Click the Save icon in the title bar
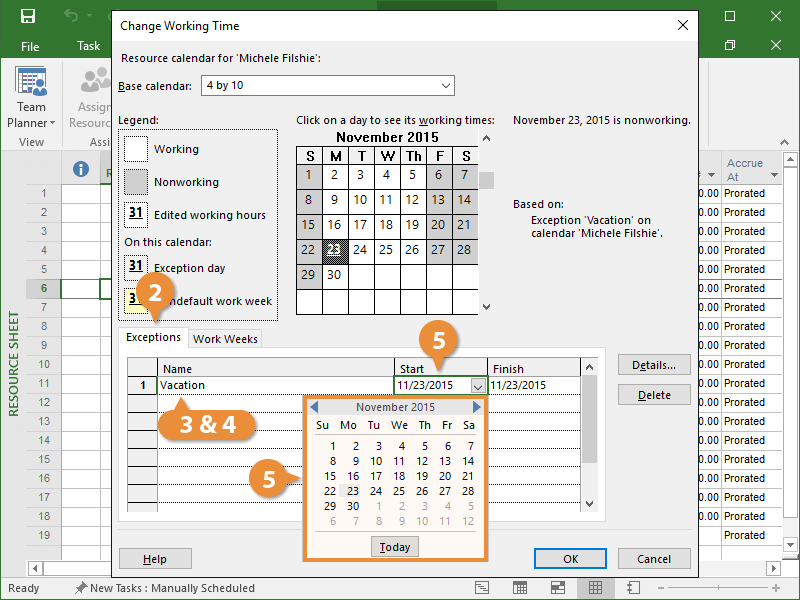This screenshot has height=600, width=800. tap(28, 16)
